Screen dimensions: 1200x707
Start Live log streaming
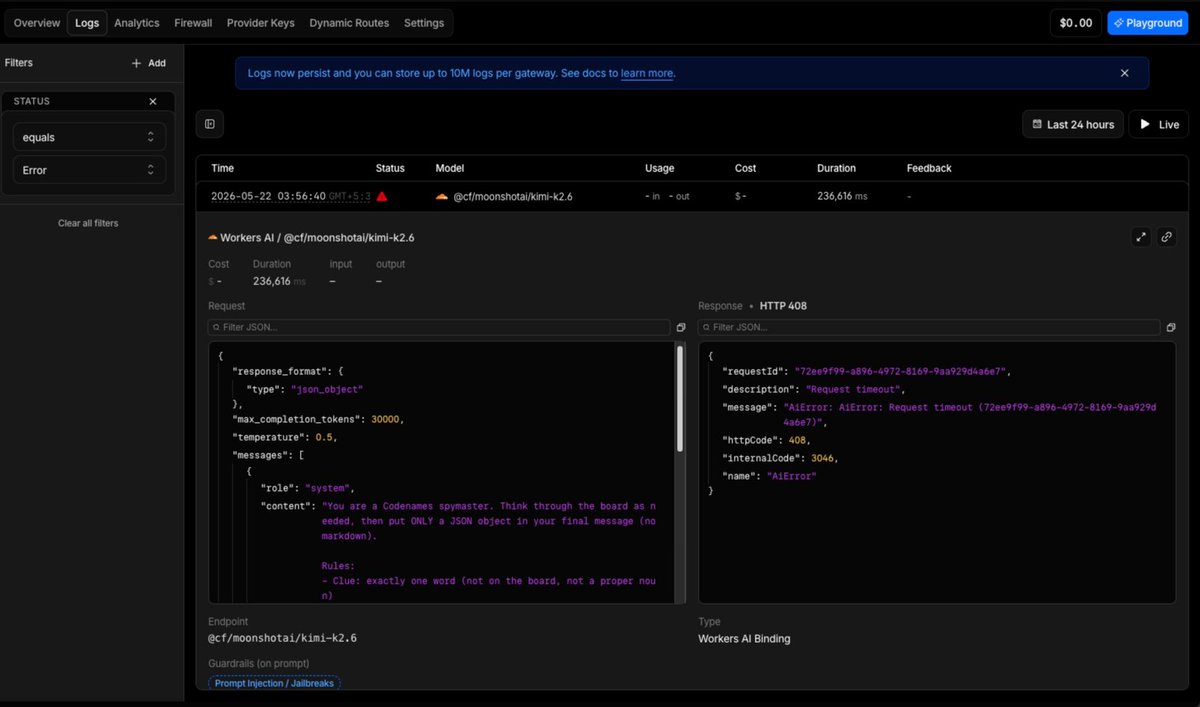tap(1159, 125)
